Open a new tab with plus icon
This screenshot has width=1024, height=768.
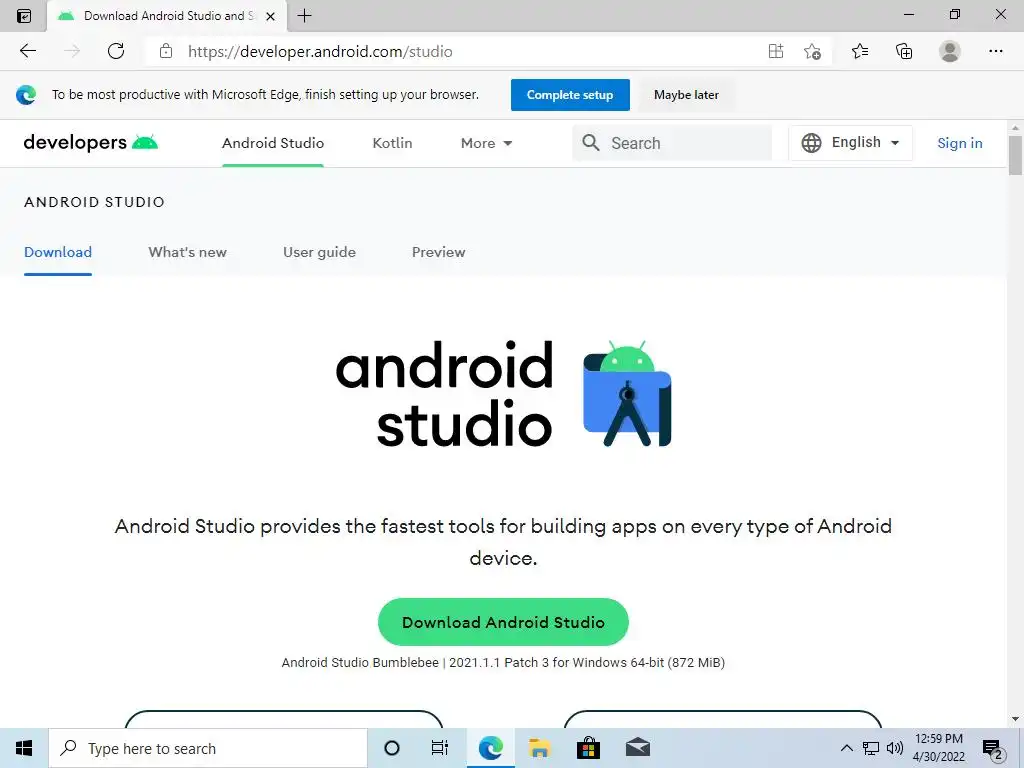[x=304, y=16]
